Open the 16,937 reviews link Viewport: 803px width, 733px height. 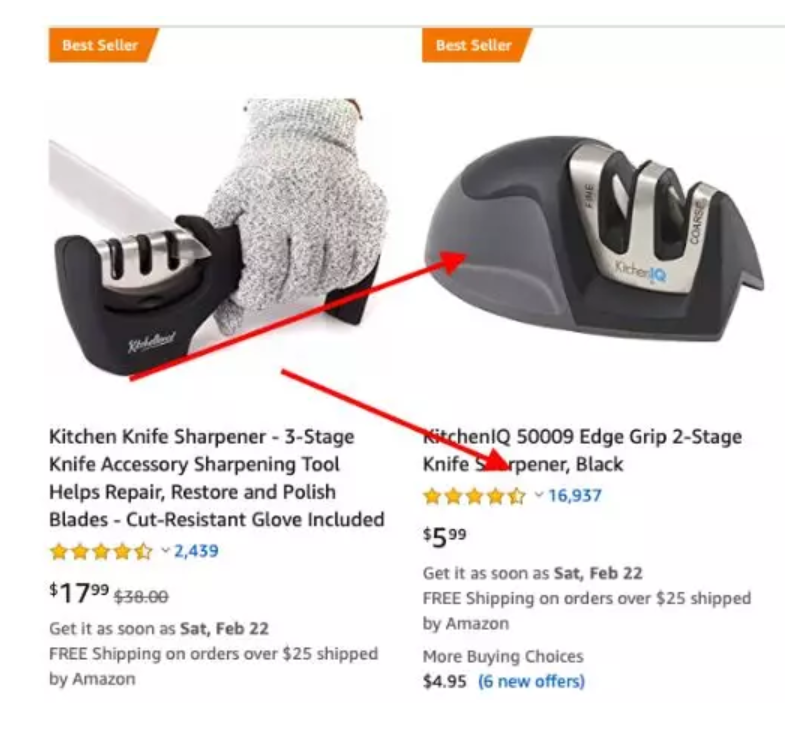tap(574, 496)
